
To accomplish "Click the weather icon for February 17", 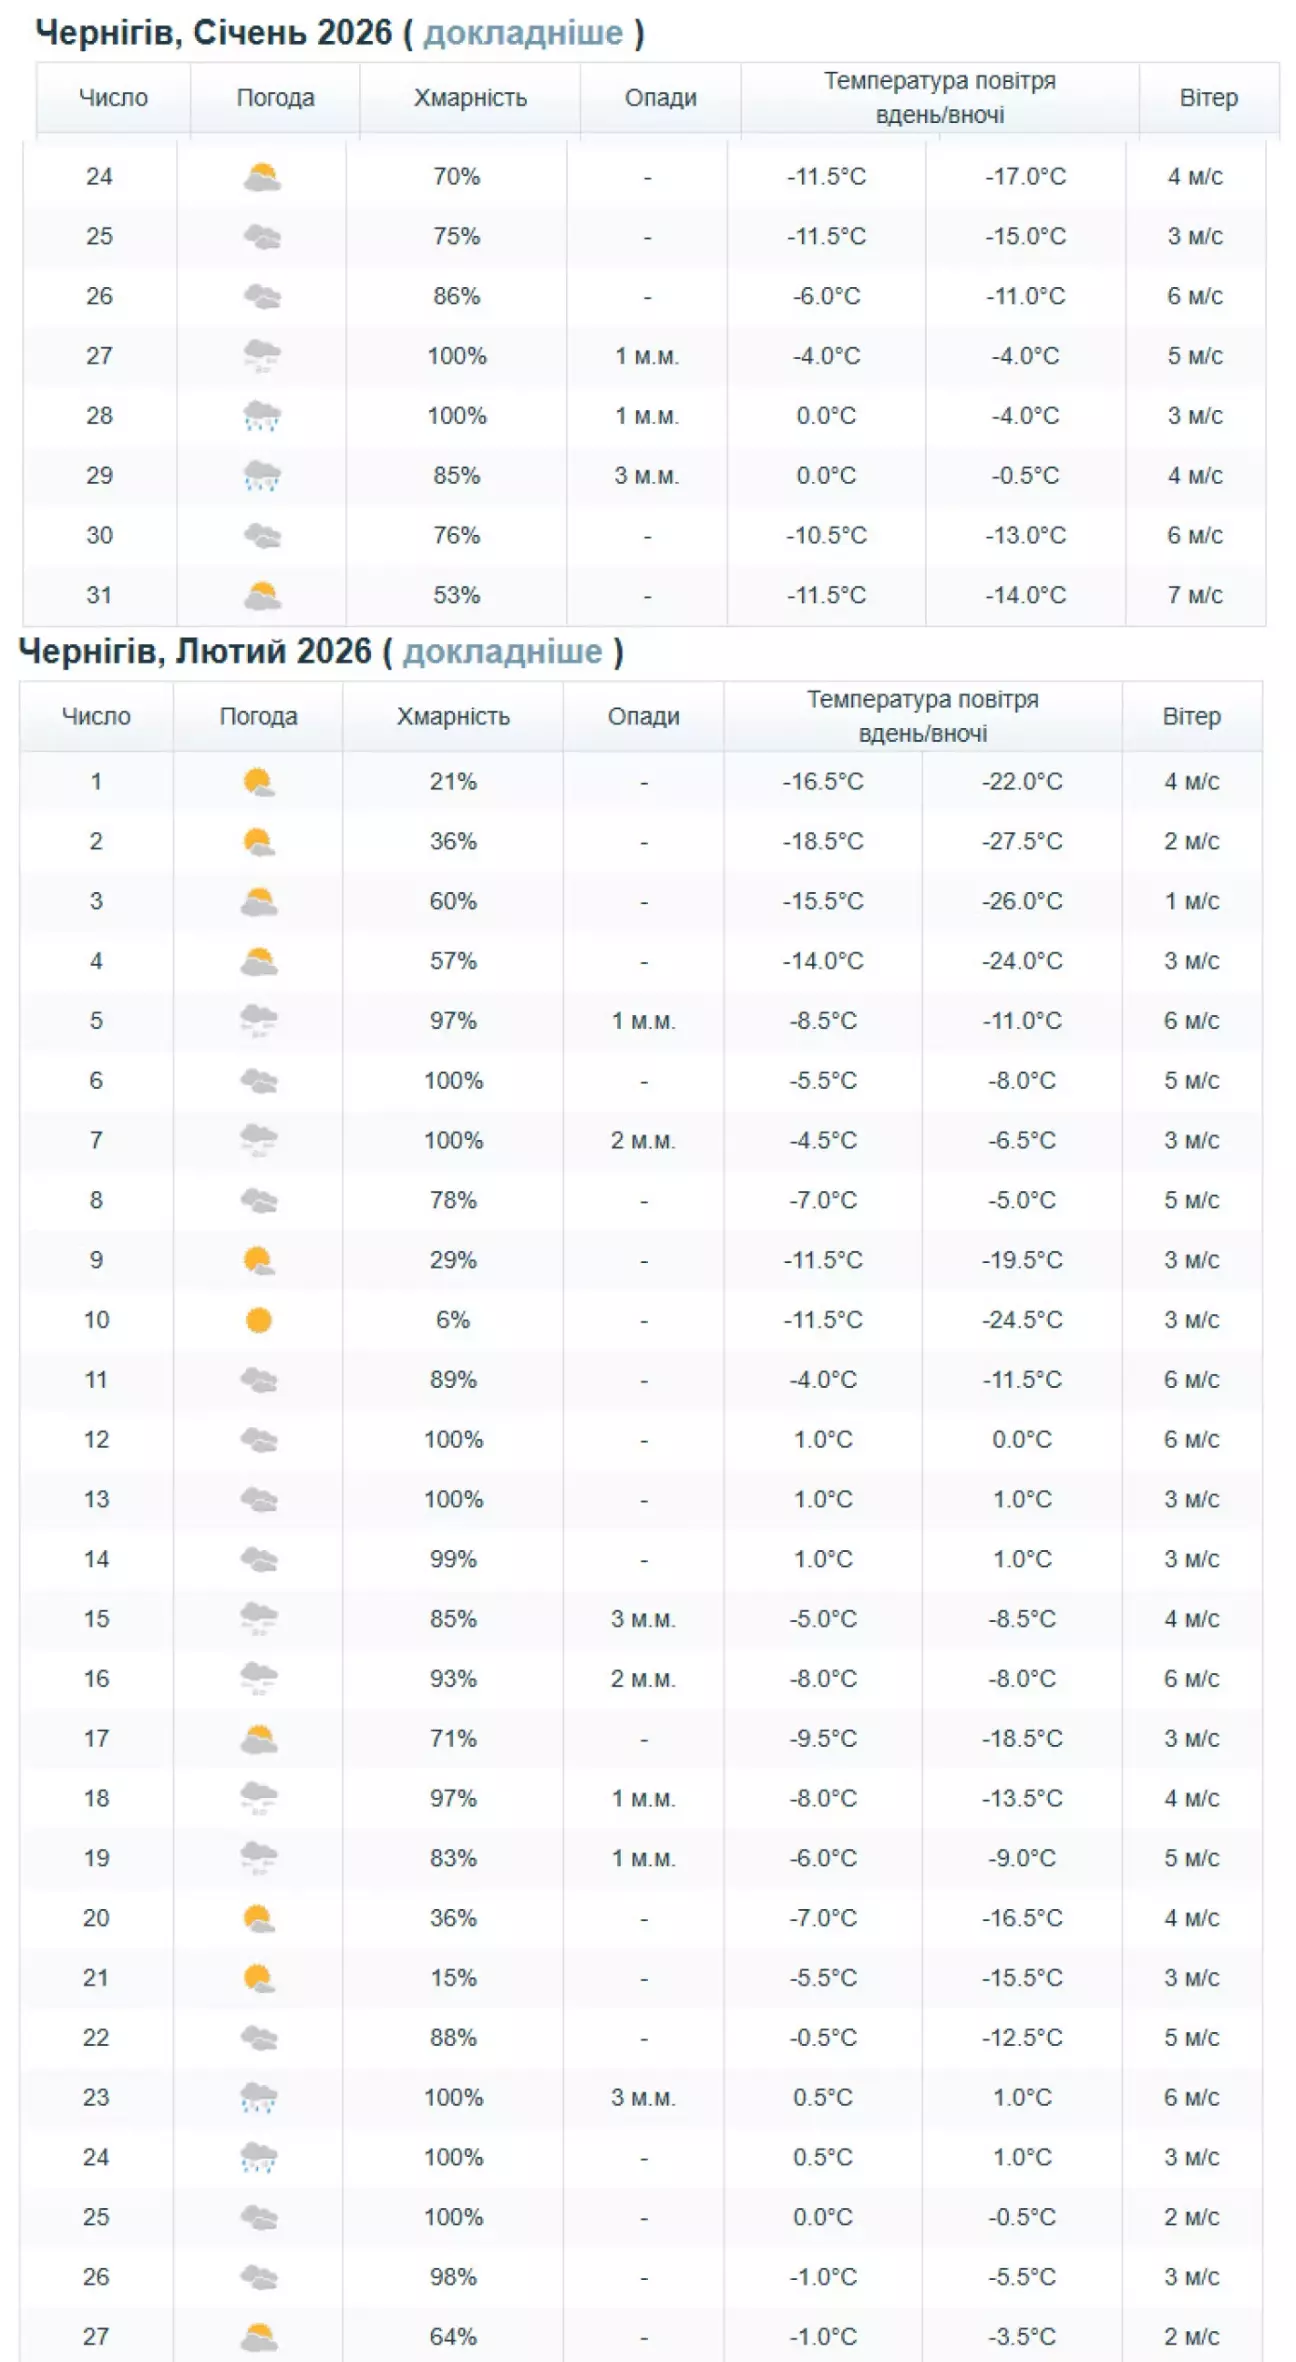I will [x=258, y=1739].
